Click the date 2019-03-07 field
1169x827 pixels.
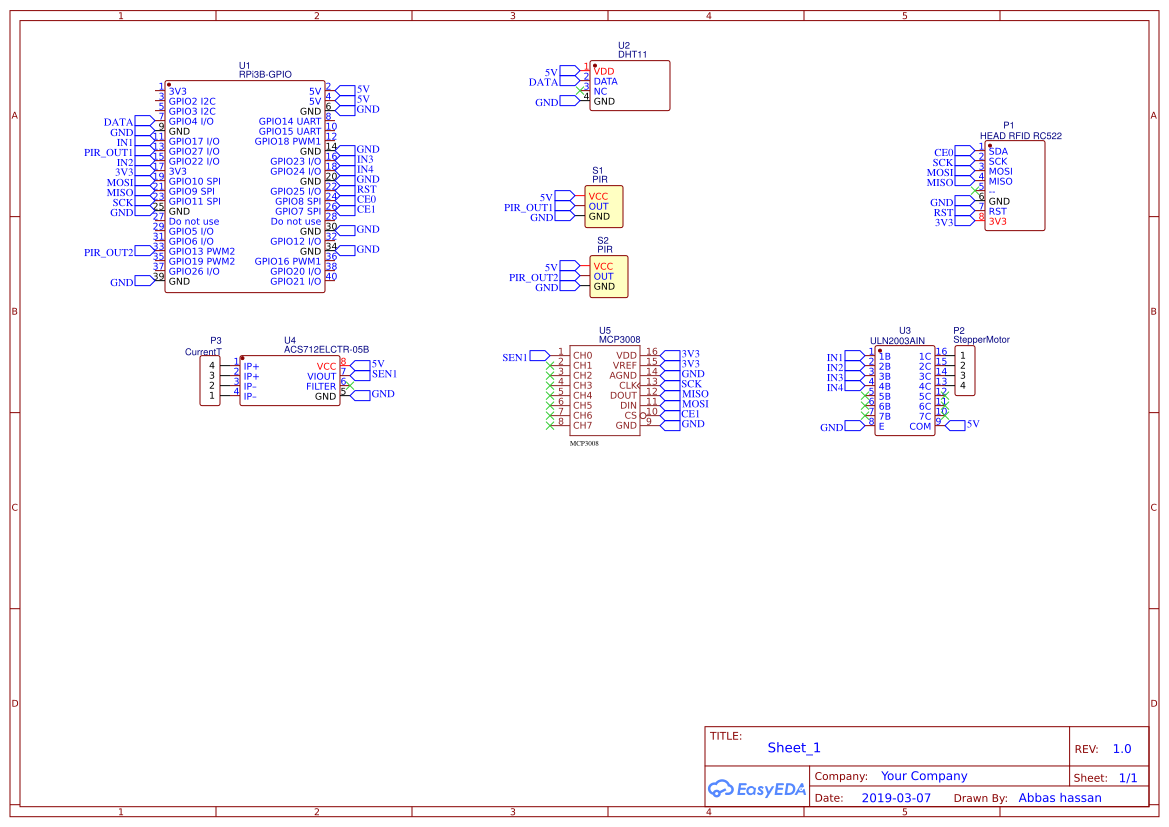pos(895,798)
